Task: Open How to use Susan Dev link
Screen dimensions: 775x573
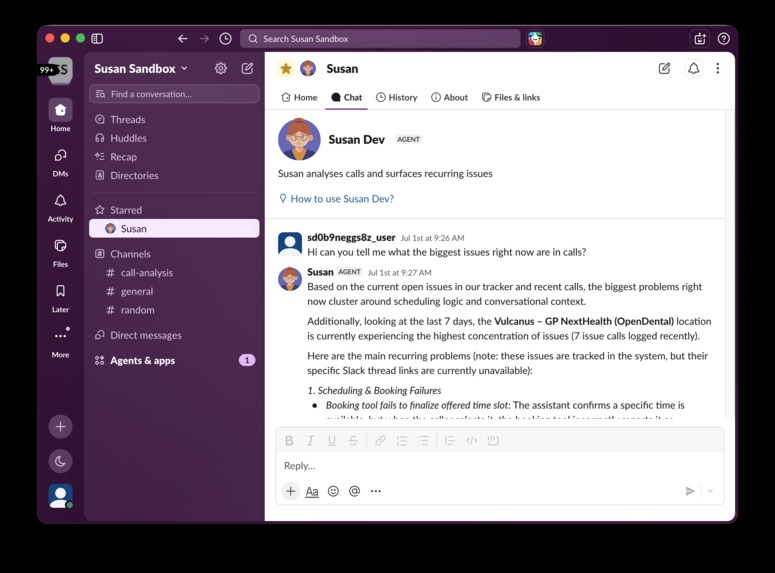Action: coord(342,199)
